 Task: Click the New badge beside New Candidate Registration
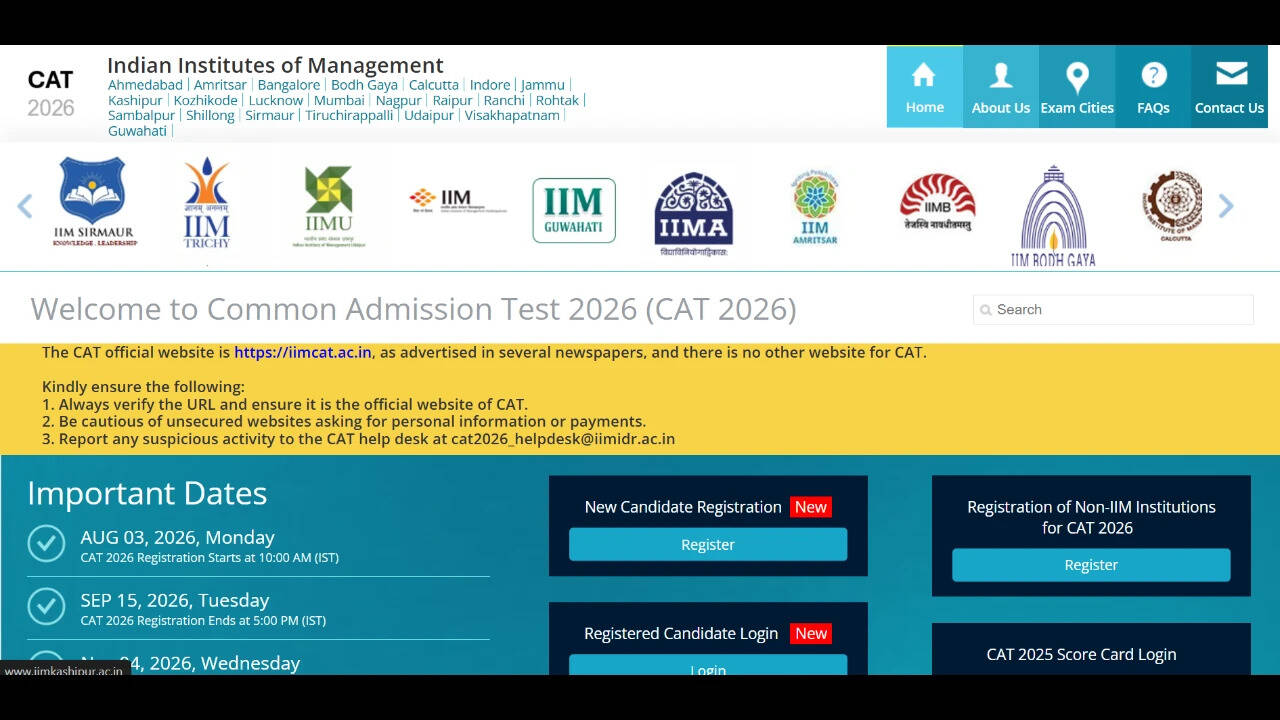click(811, 507)
